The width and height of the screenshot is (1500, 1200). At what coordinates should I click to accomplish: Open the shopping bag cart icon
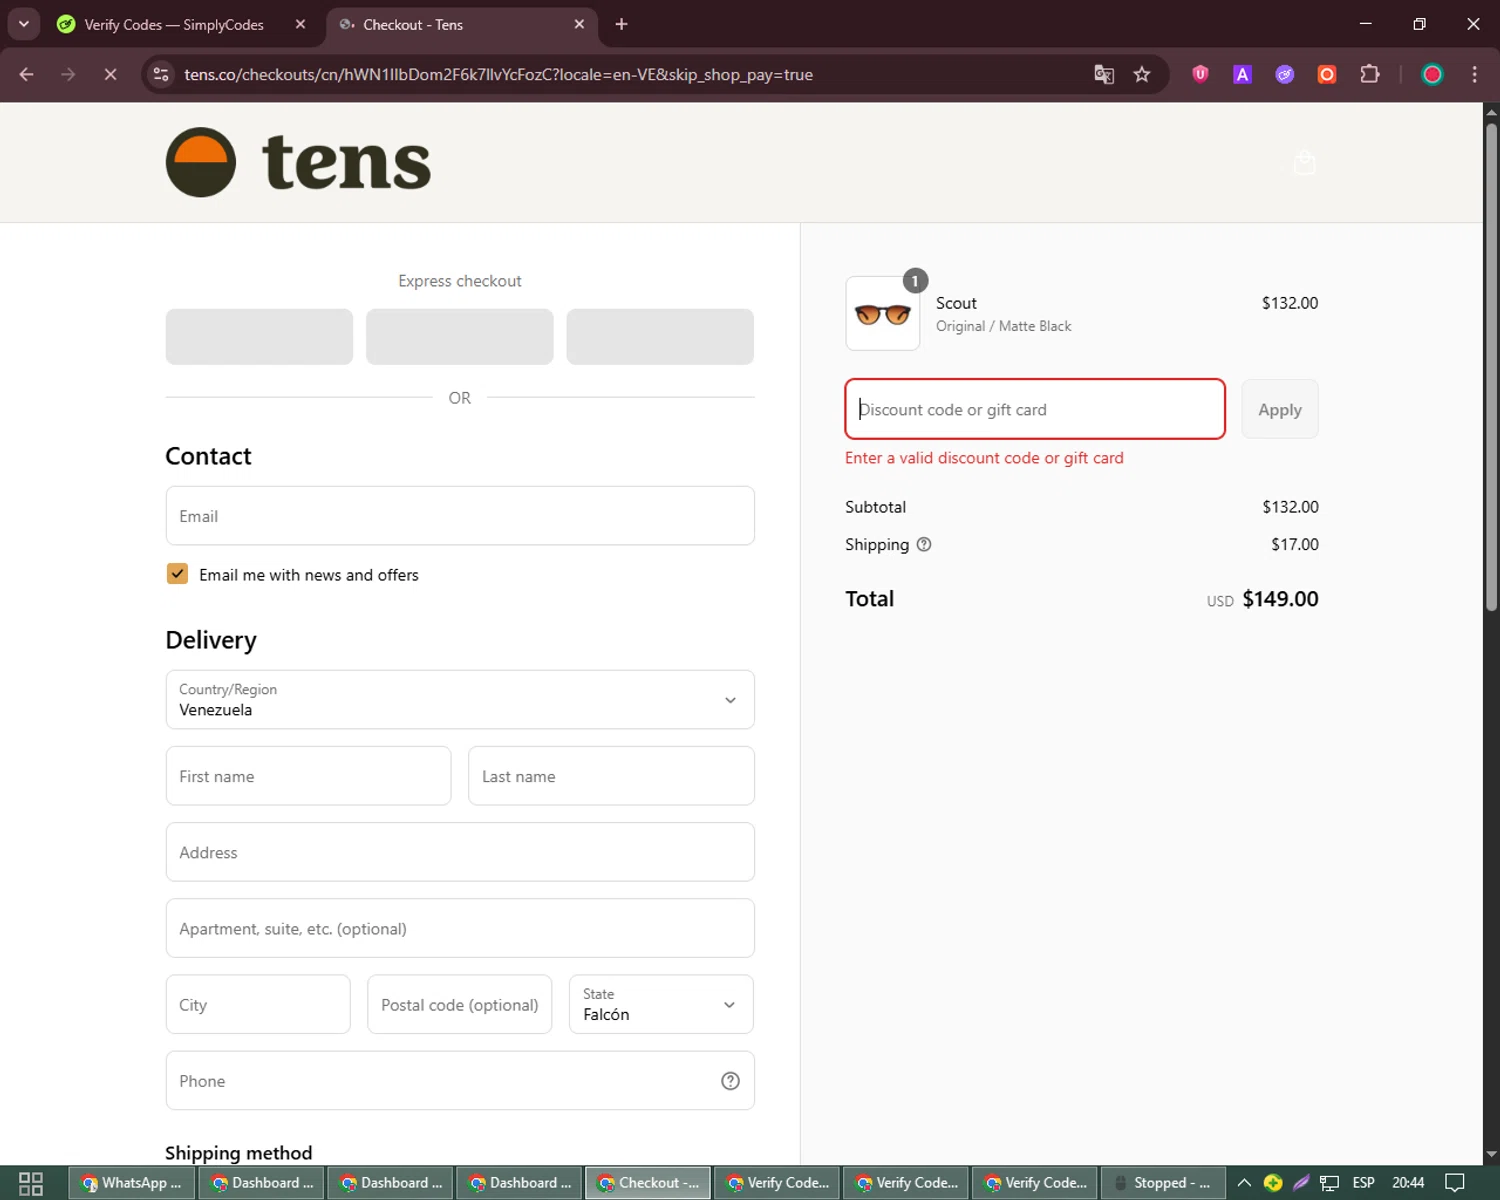coord(1304,162)
